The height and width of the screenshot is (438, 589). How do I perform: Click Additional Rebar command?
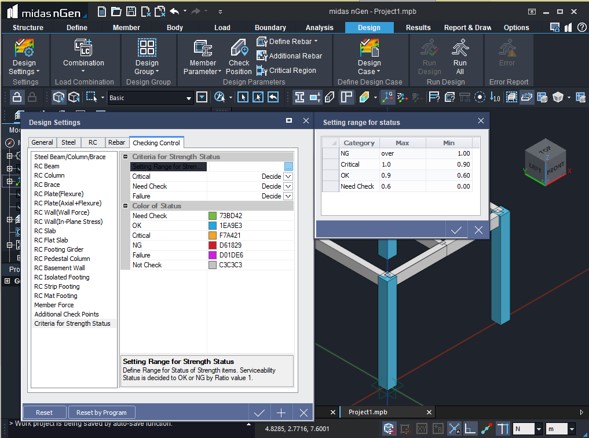pyautogui.click(x=289, y=56)
